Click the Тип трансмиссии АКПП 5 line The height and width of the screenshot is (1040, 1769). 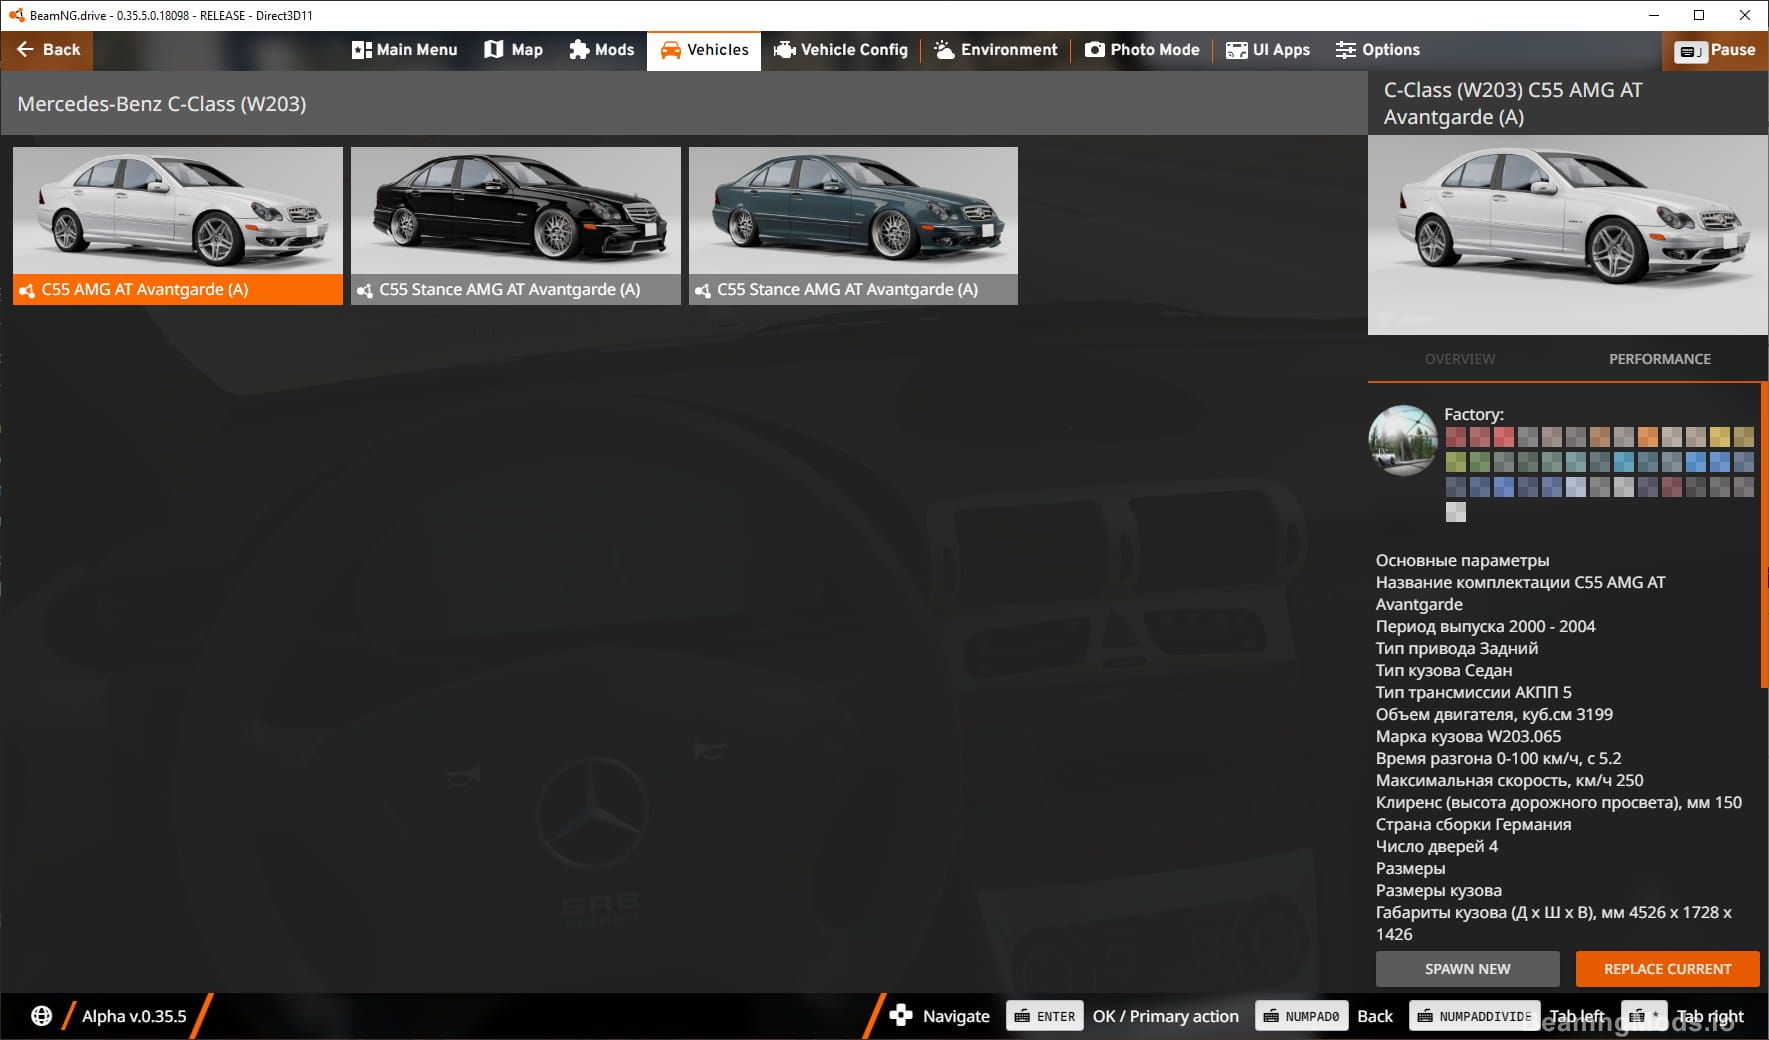1474,692
